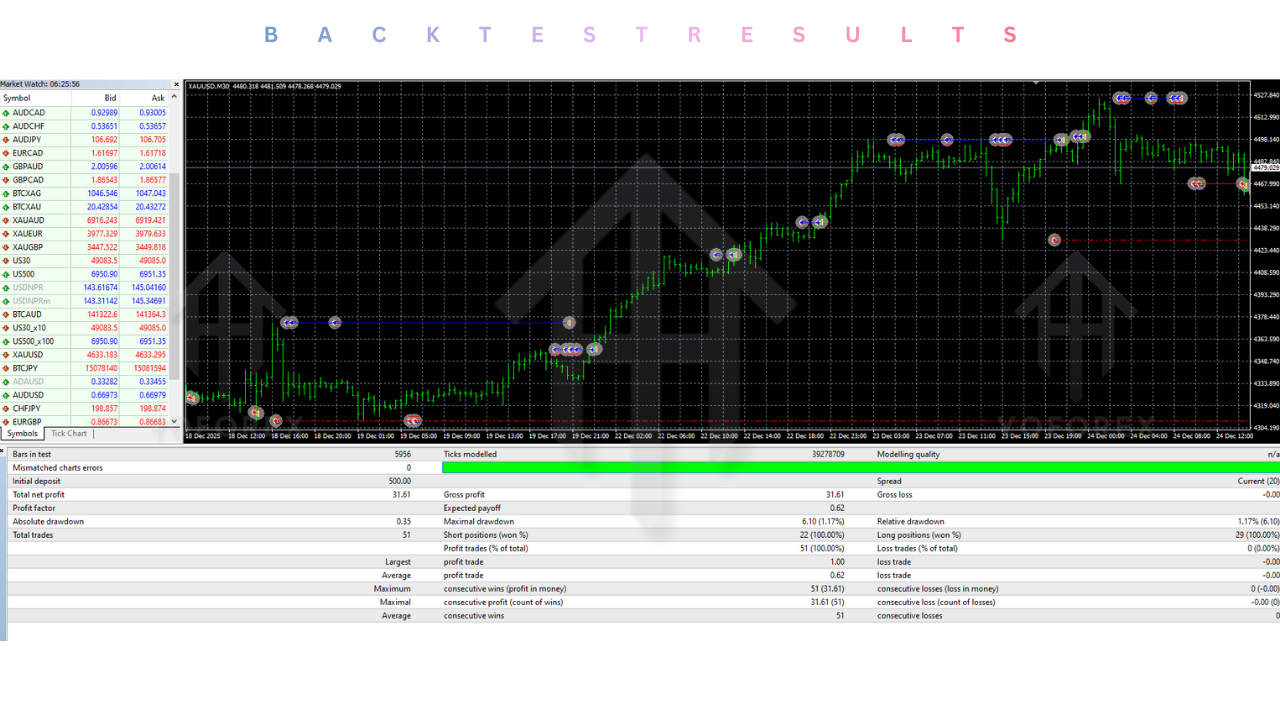Select the trade marker on the red dashed line
Viewport: 1280px width, 720px height.
coord(1055,239)
